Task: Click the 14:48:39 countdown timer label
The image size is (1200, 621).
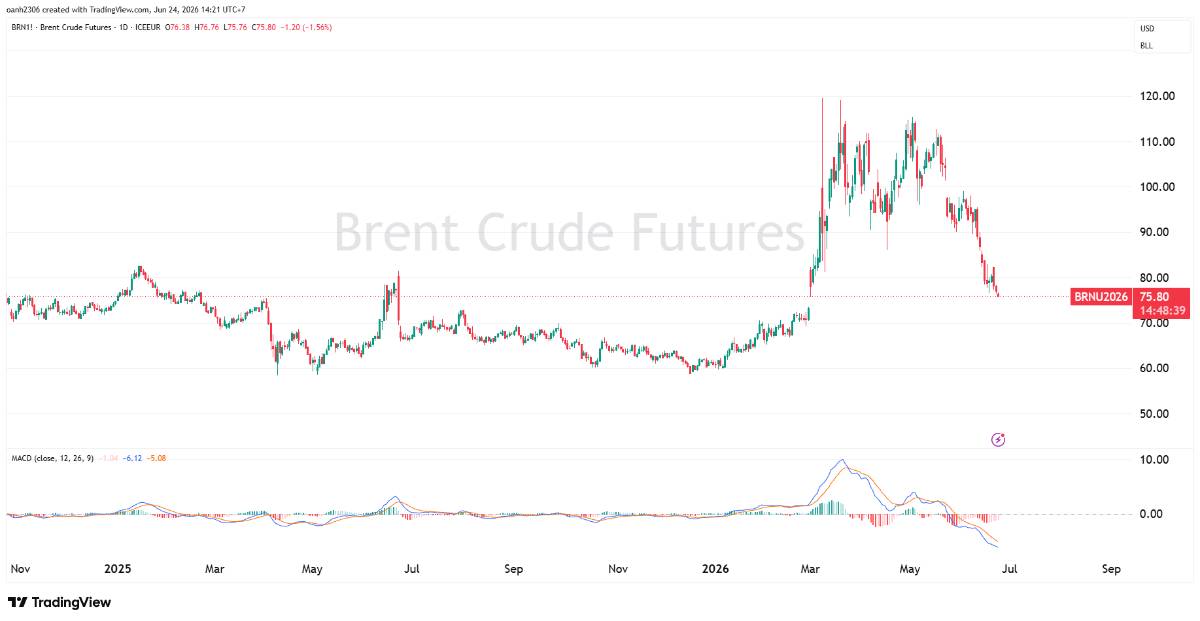Action: tap(1161, 311)
